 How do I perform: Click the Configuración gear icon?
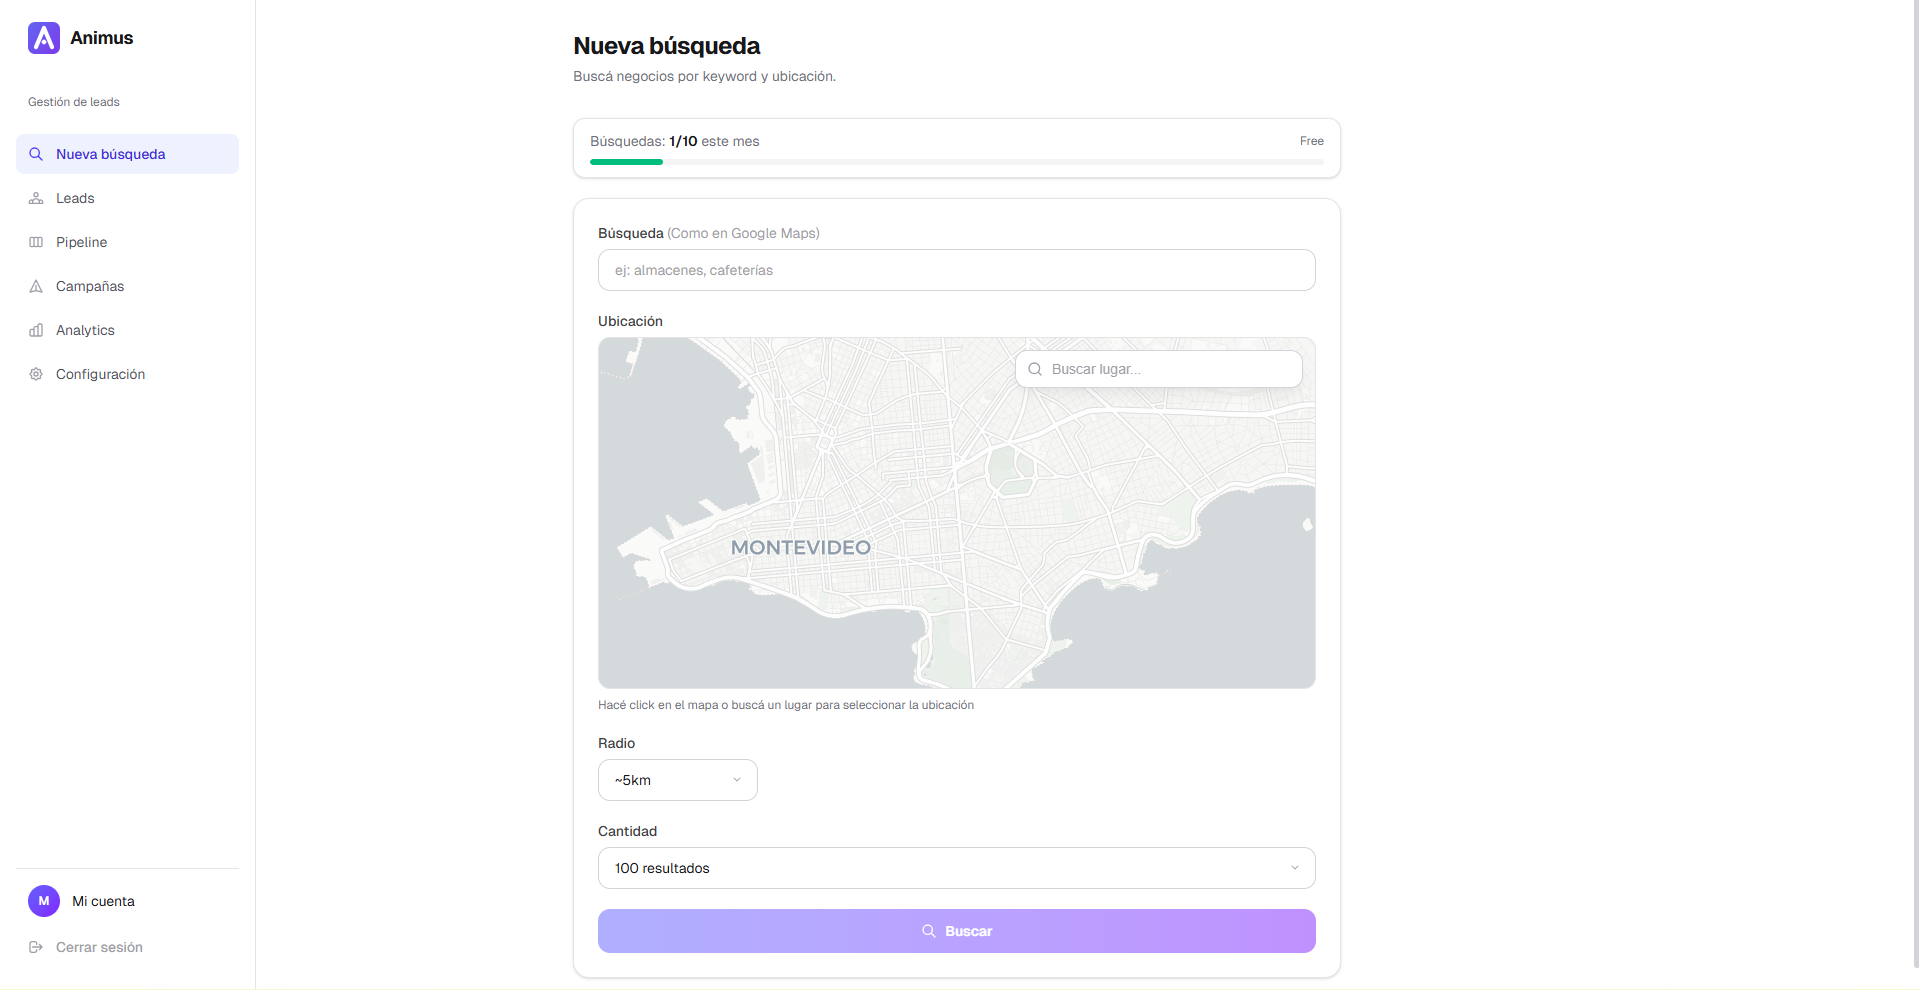click(x=36, y=374)
